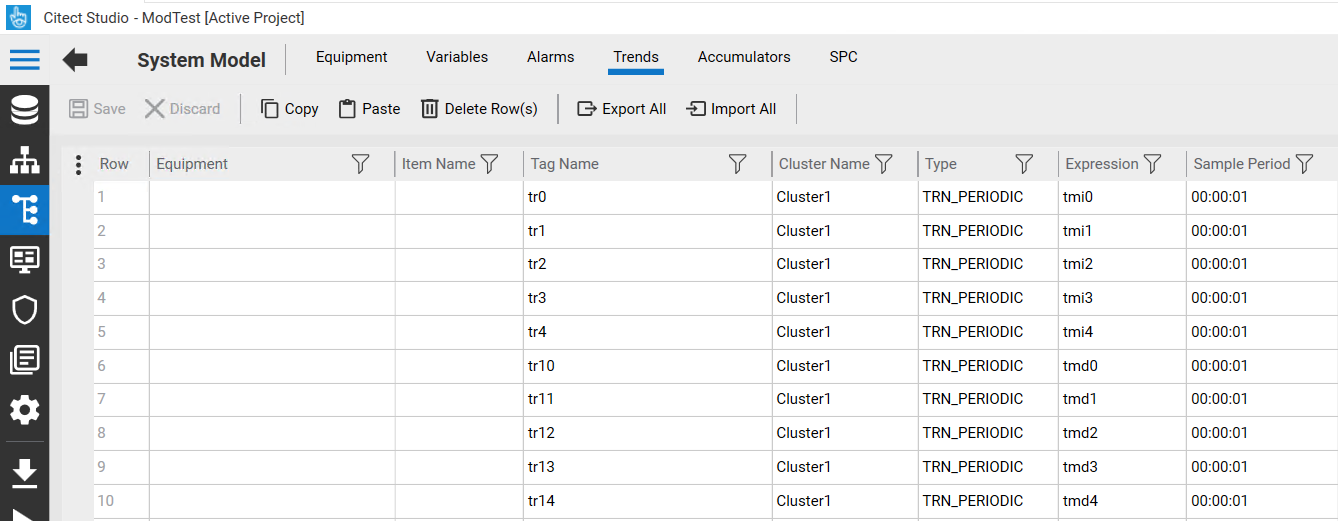The image size is (1338, 521).
Task: Filter the Cluster Name column
Action: 884,164
